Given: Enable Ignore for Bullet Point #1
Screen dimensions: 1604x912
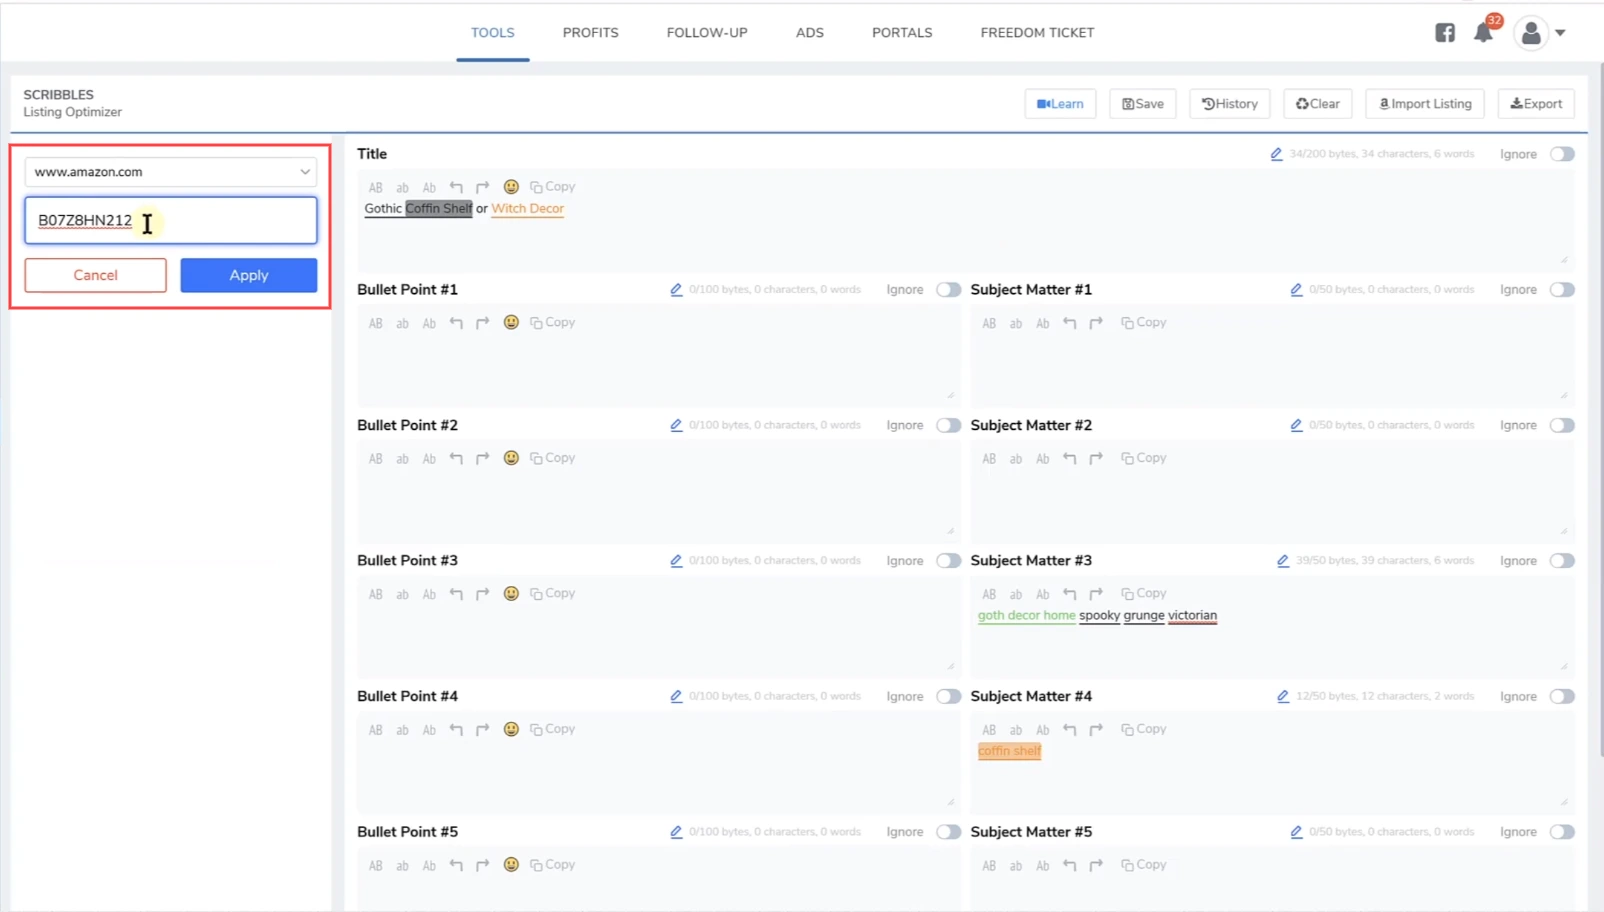Looking at the screenshot, I should pyautogui.click(x=947, y=290).
